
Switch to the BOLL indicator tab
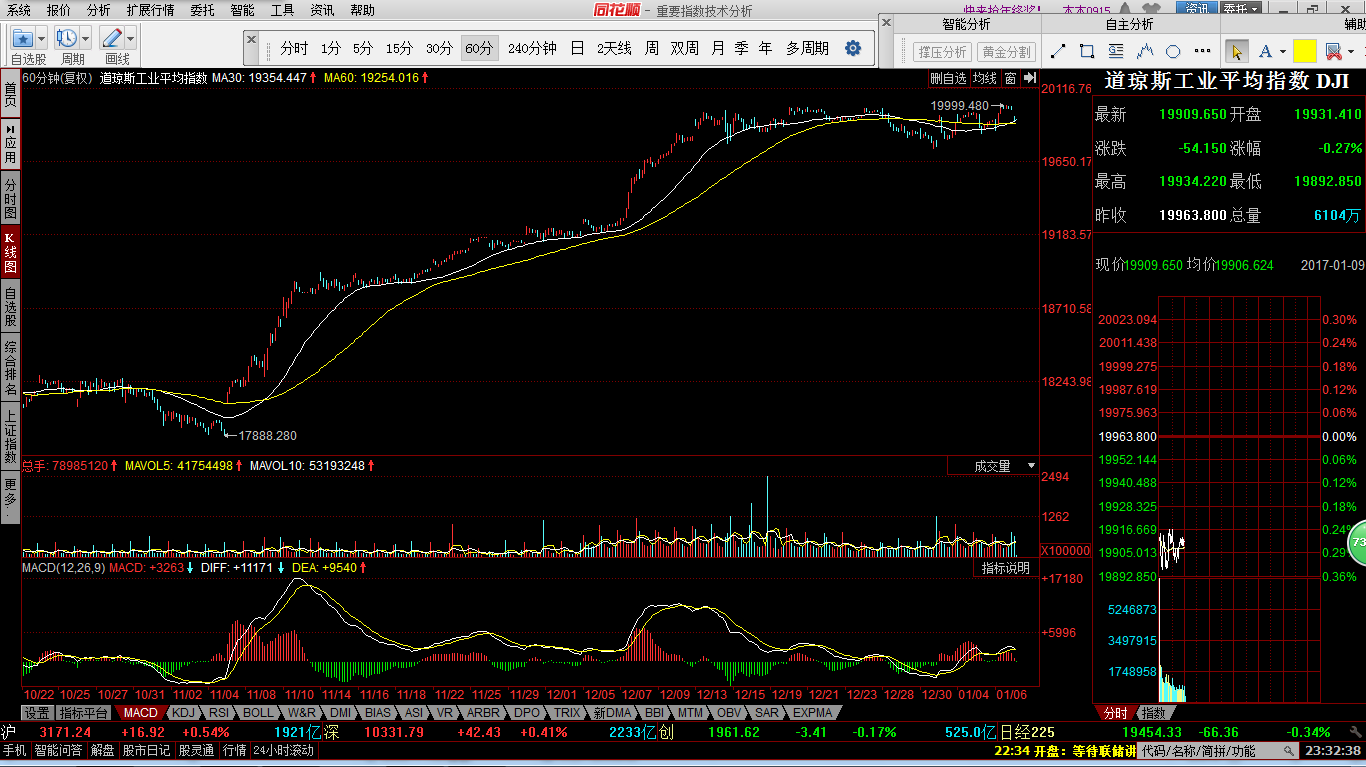(x=258, y=713)
